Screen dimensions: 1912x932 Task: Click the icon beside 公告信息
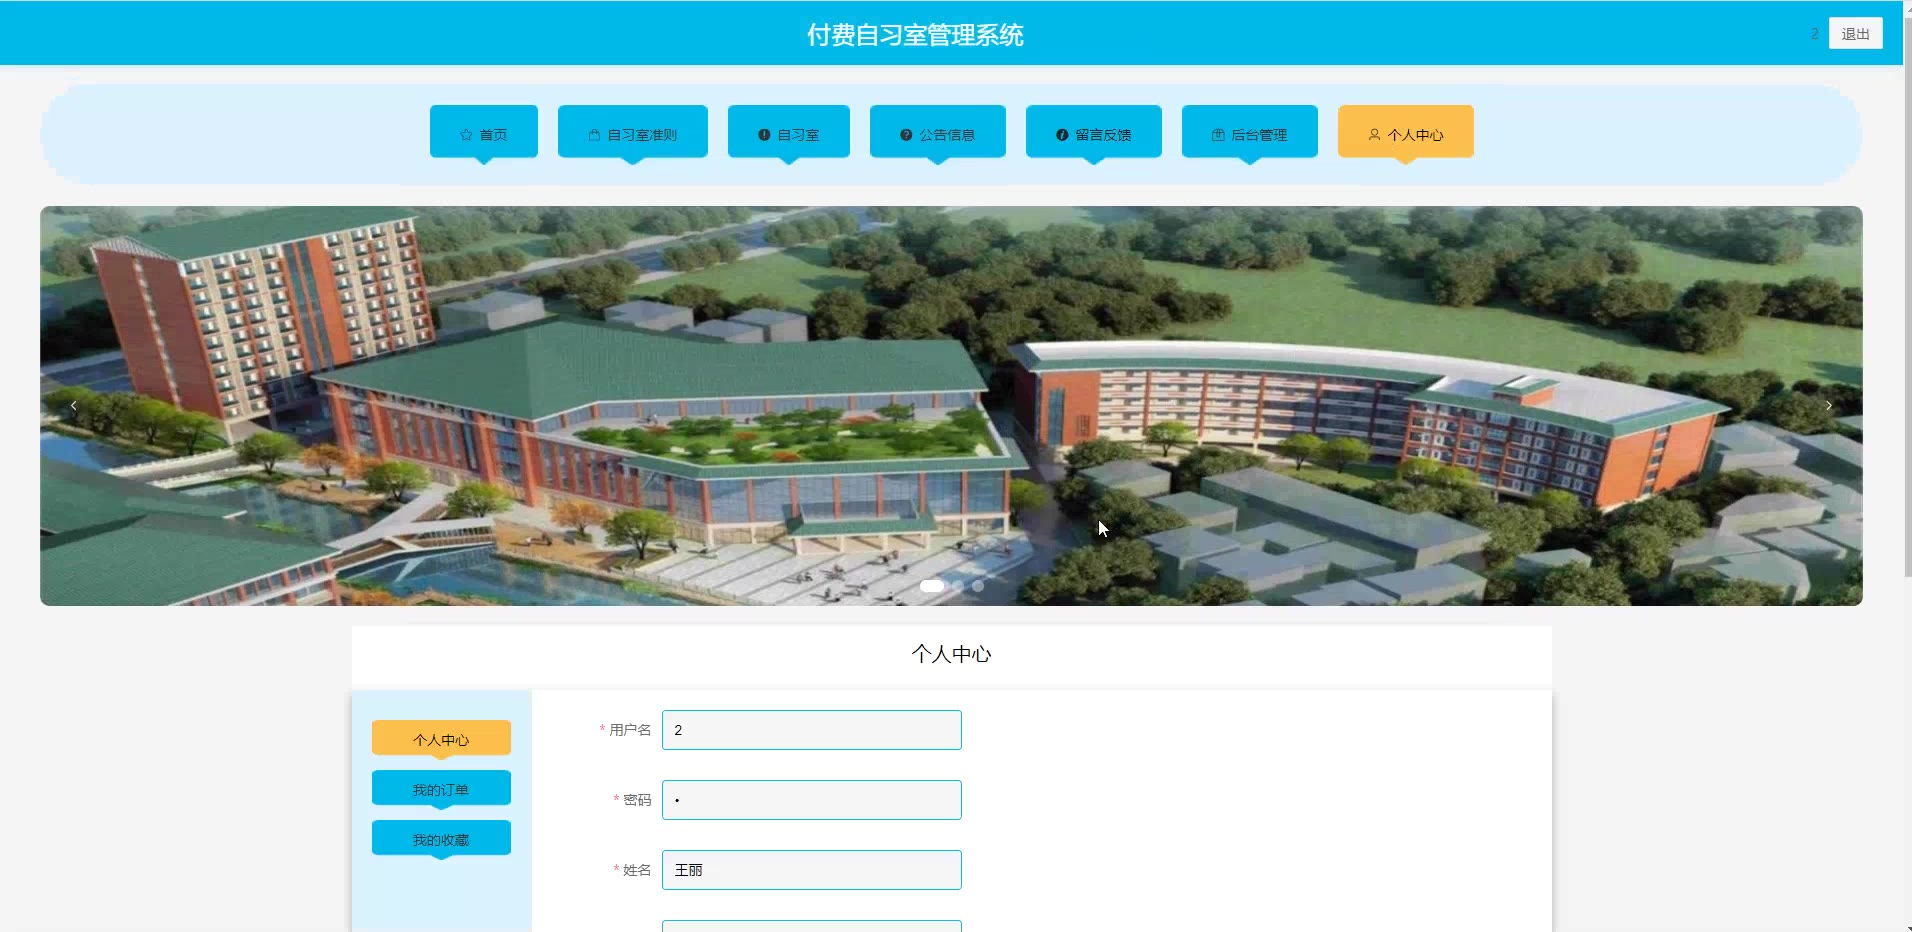coord(906,135)
